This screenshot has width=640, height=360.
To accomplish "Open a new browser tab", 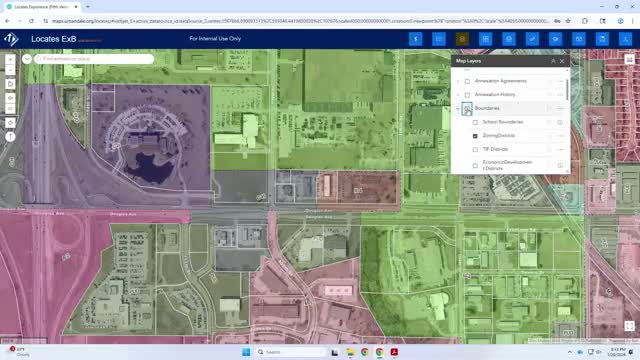I will [x=88, y=7].
